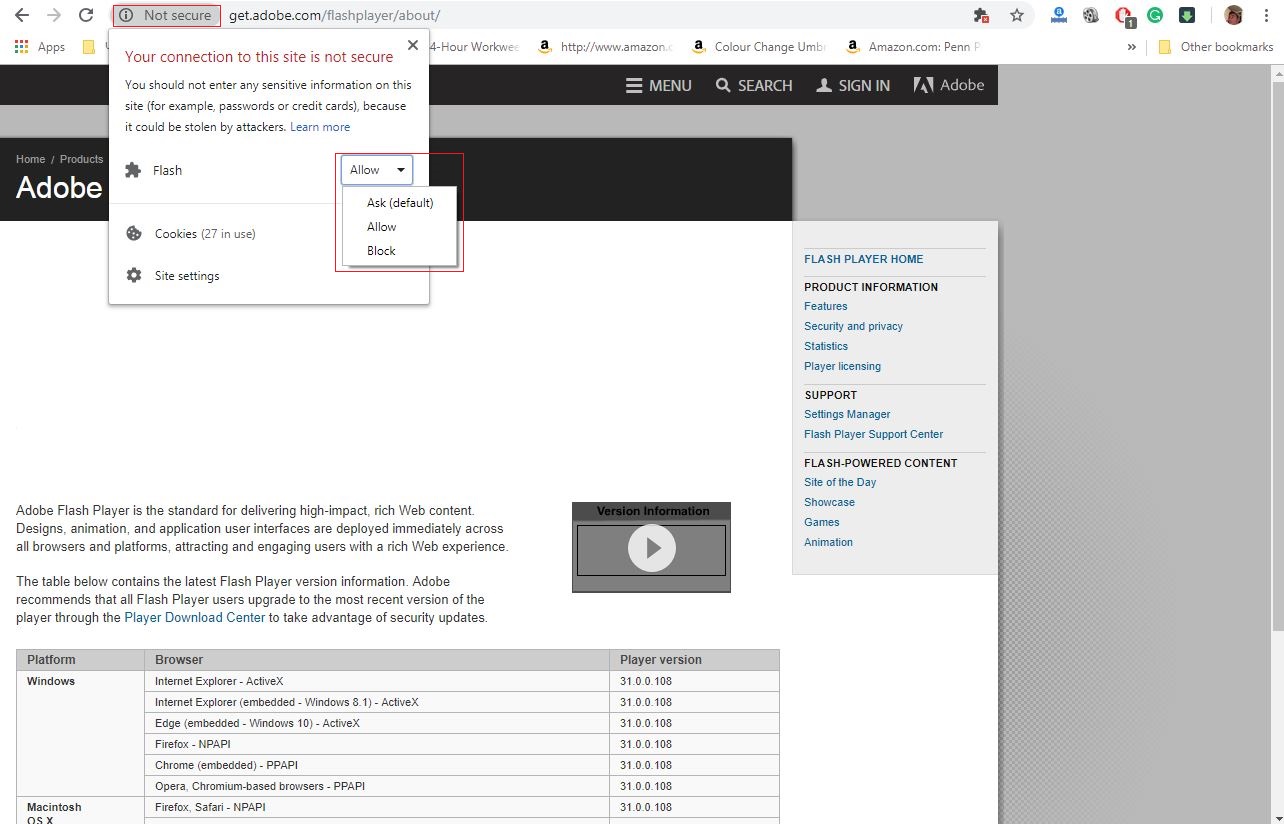Choose Block option for Flash
1284x824 pixels.
400,251
